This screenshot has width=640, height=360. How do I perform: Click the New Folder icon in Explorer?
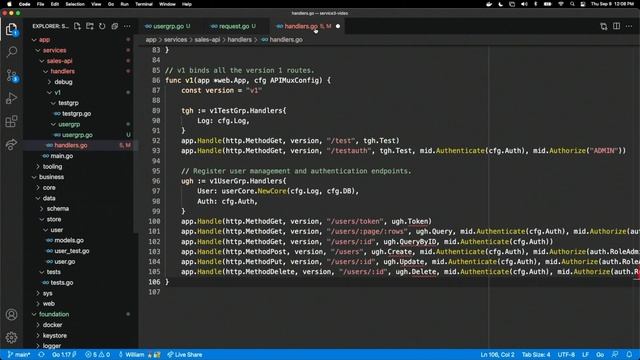(90, 26)
